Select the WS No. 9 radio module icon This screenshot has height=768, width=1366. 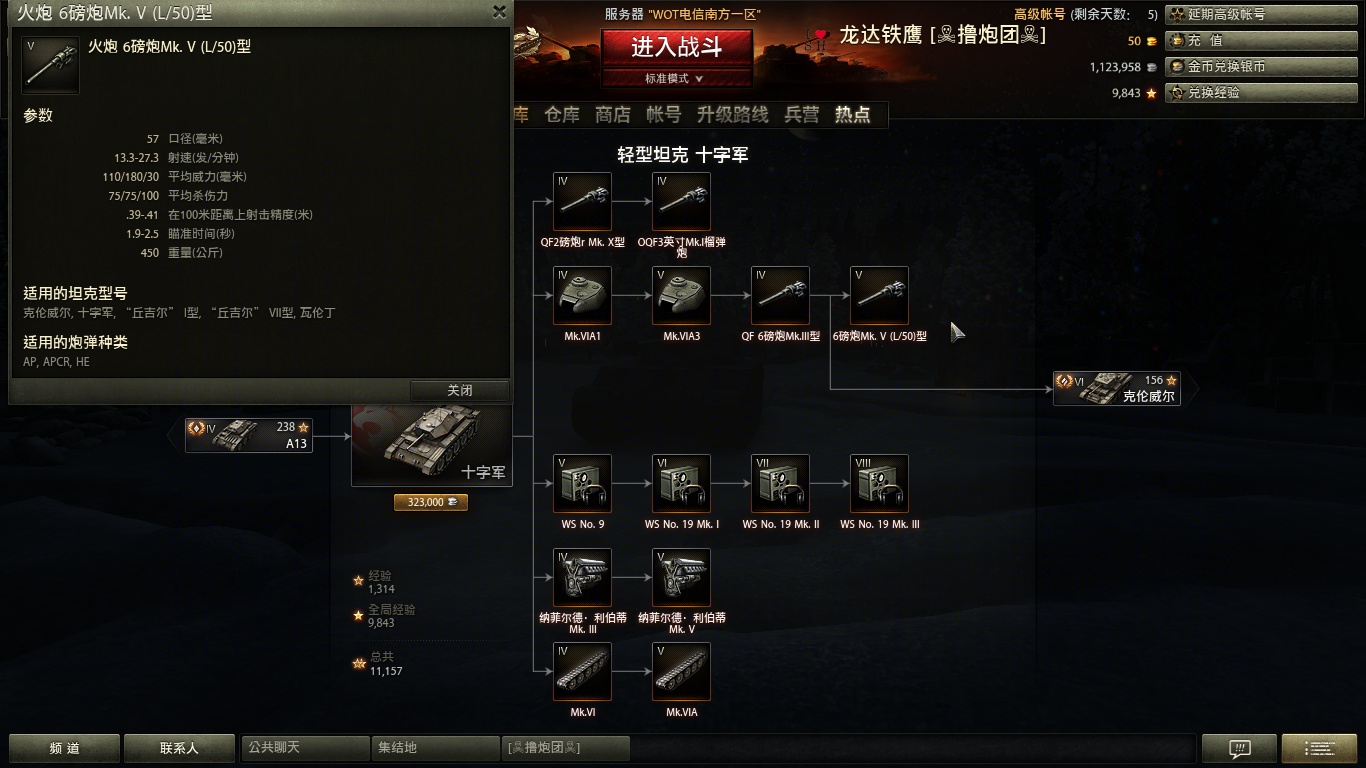coord(582,484)
